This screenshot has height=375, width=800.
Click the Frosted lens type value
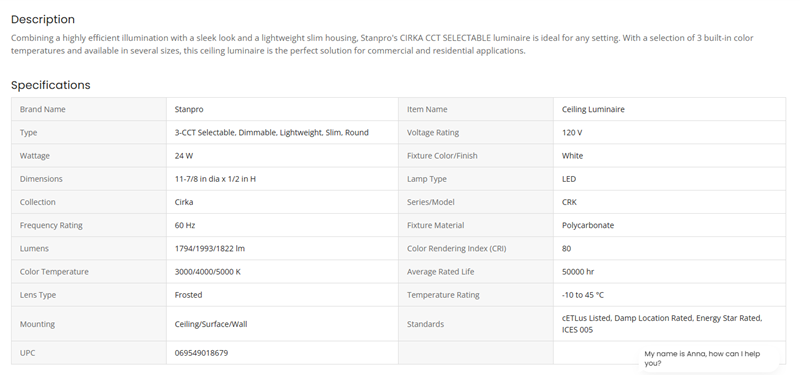[x=188, y=295]
